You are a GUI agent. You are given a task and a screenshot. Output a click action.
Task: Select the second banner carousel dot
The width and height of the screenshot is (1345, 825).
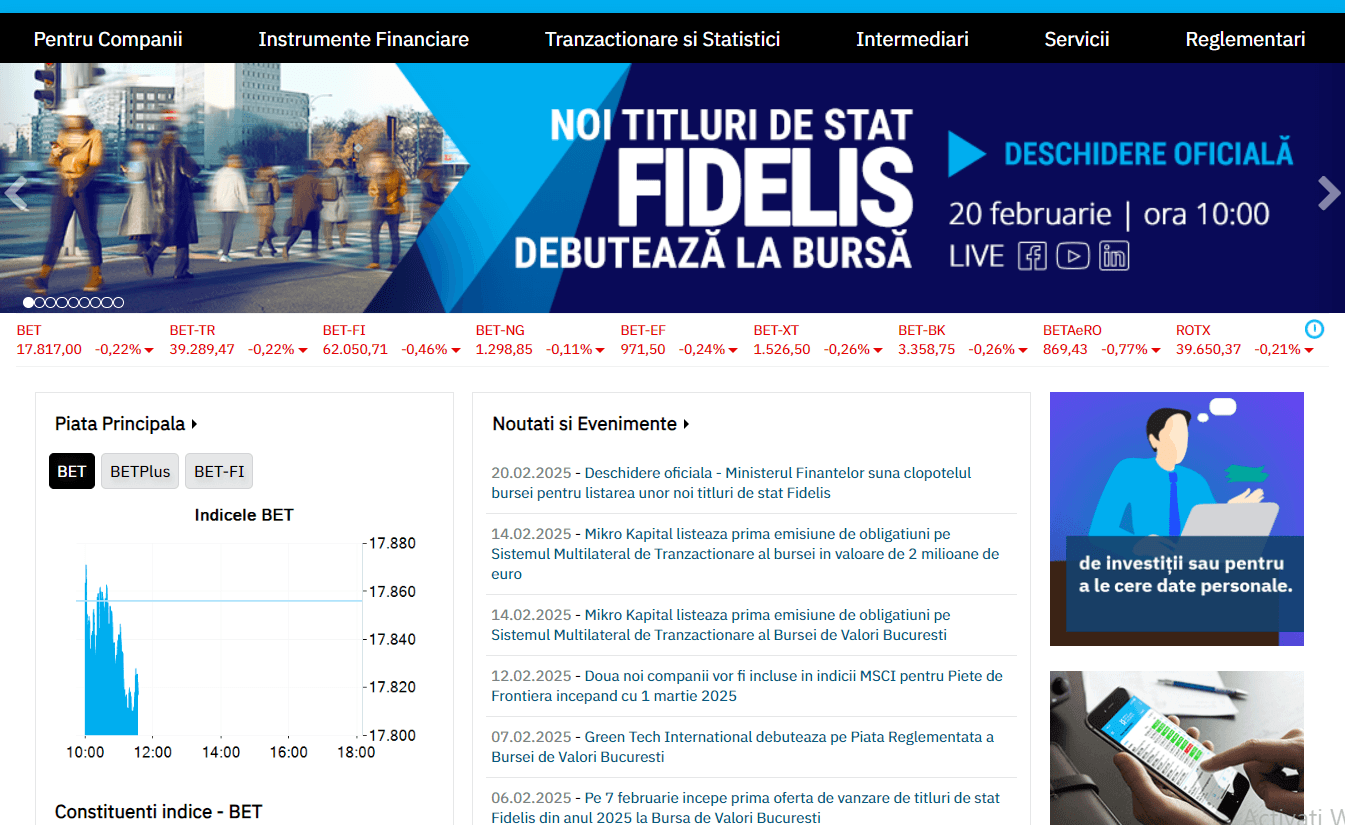click(39, 302)
